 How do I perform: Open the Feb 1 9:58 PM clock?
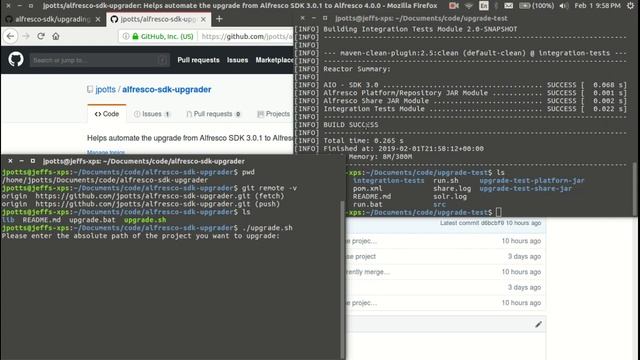[597, 6]
